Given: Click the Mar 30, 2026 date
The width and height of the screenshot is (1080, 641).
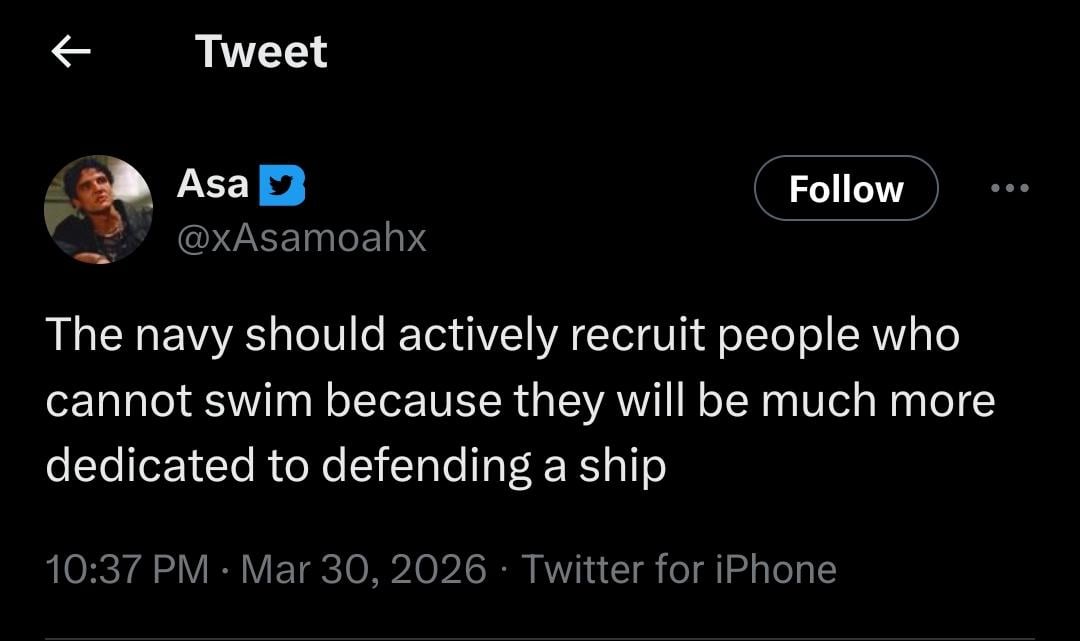Looking at the screenshot, I should (x=364, y=569).
